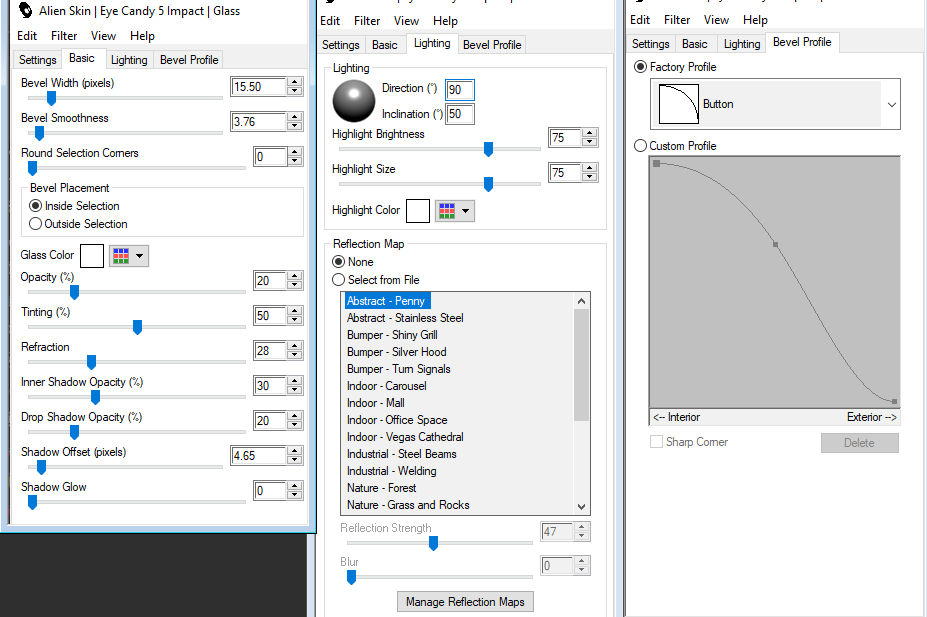
Task: Open Filter menu in Bevel Profile window
Action: point(677,20)
